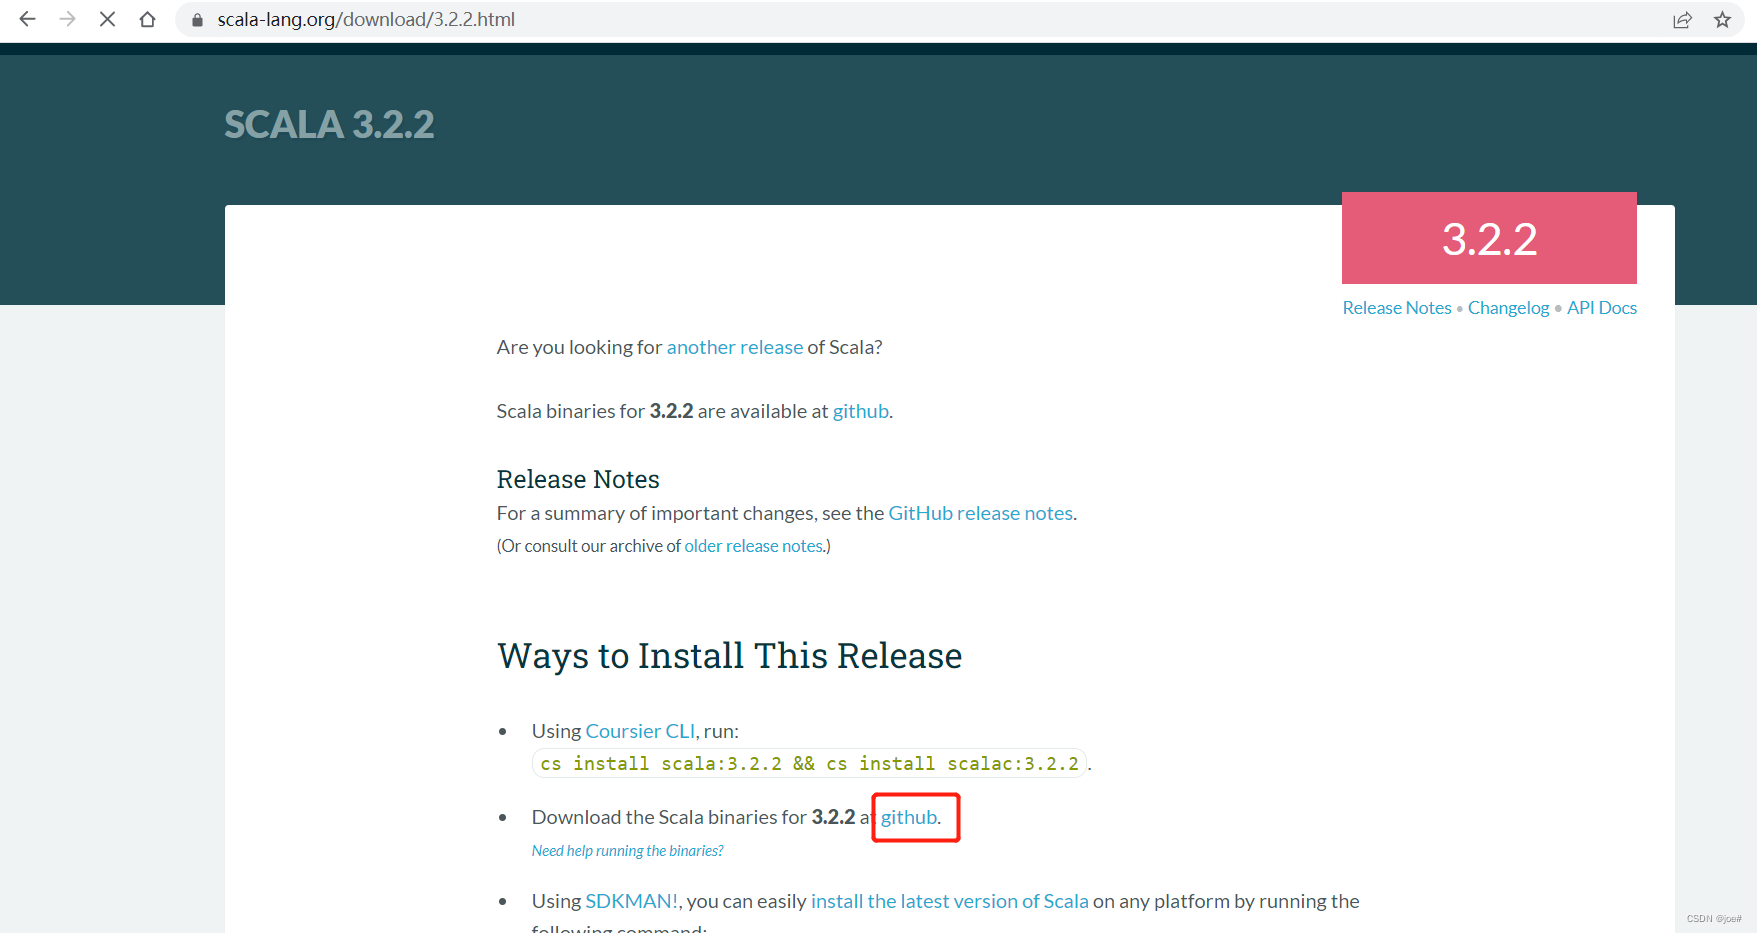Open 'Need help running the binaries?' link

(627, 851)
